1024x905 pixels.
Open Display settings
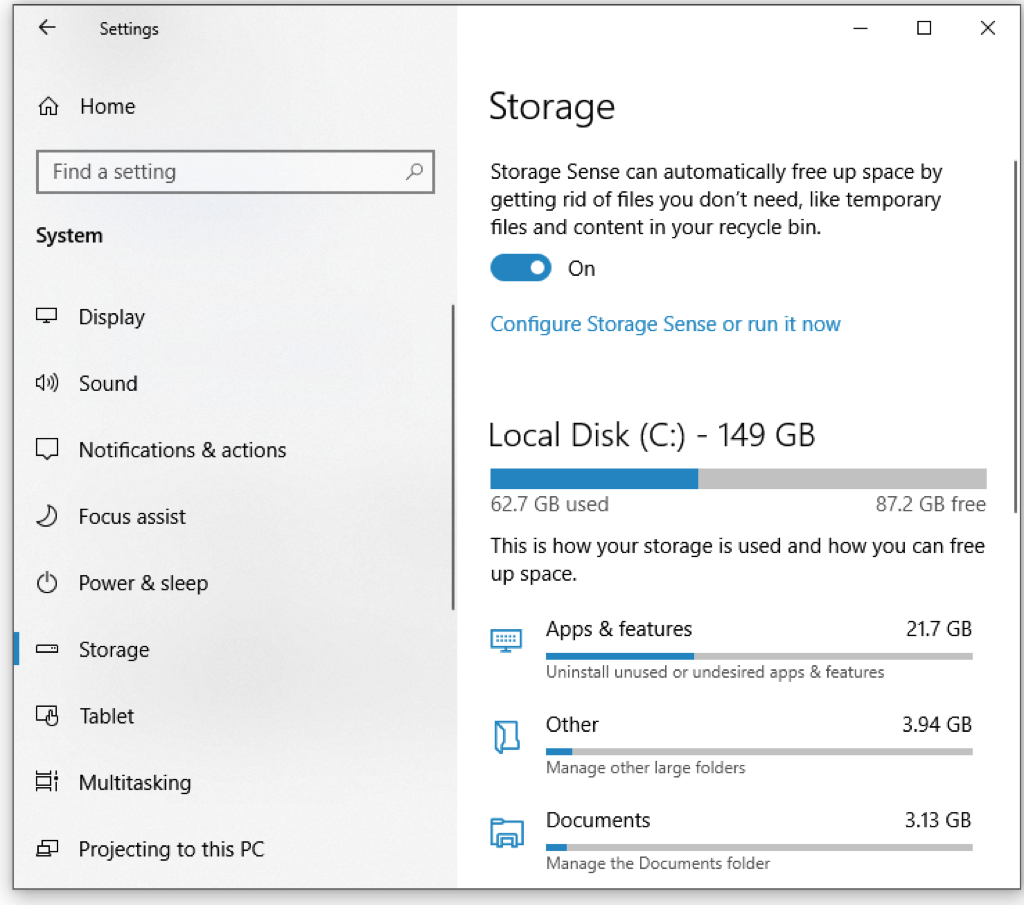112,317
